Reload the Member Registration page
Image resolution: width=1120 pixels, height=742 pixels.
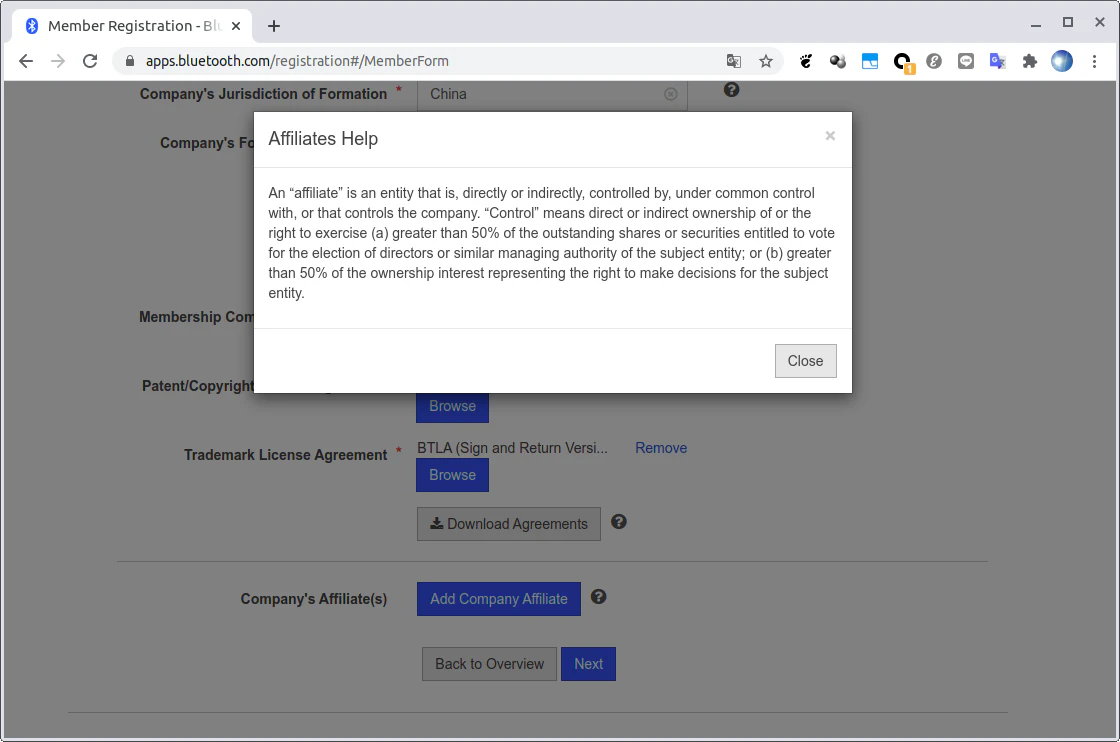click(90, 61)
